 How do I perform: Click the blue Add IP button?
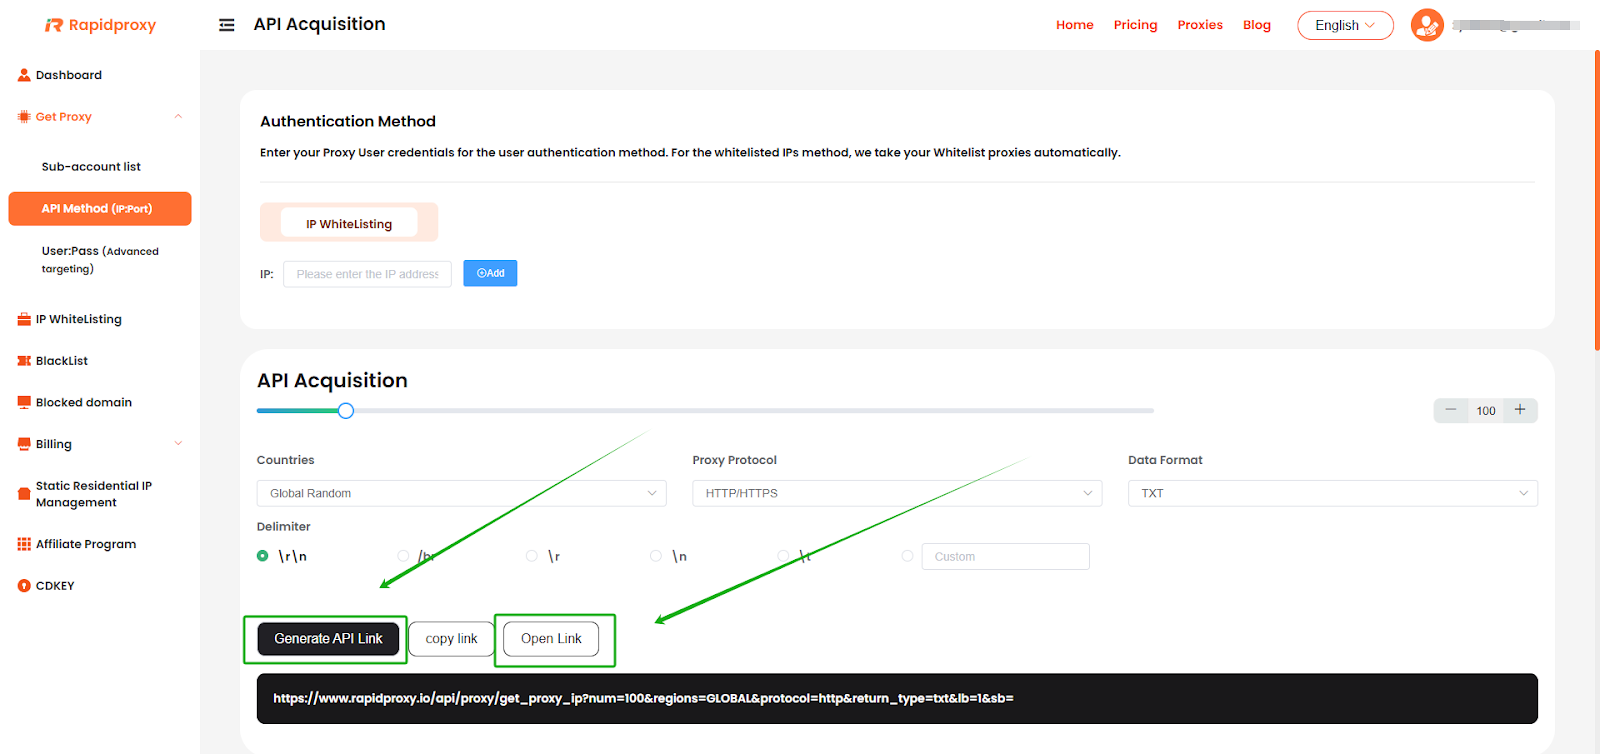[x=490, y=273]
